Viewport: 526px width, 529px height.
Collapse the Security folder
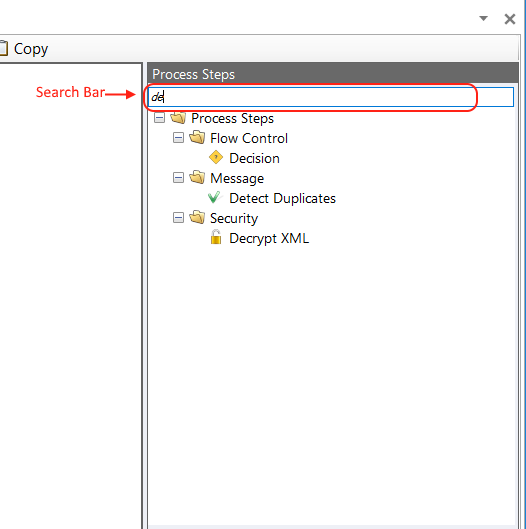178,218
